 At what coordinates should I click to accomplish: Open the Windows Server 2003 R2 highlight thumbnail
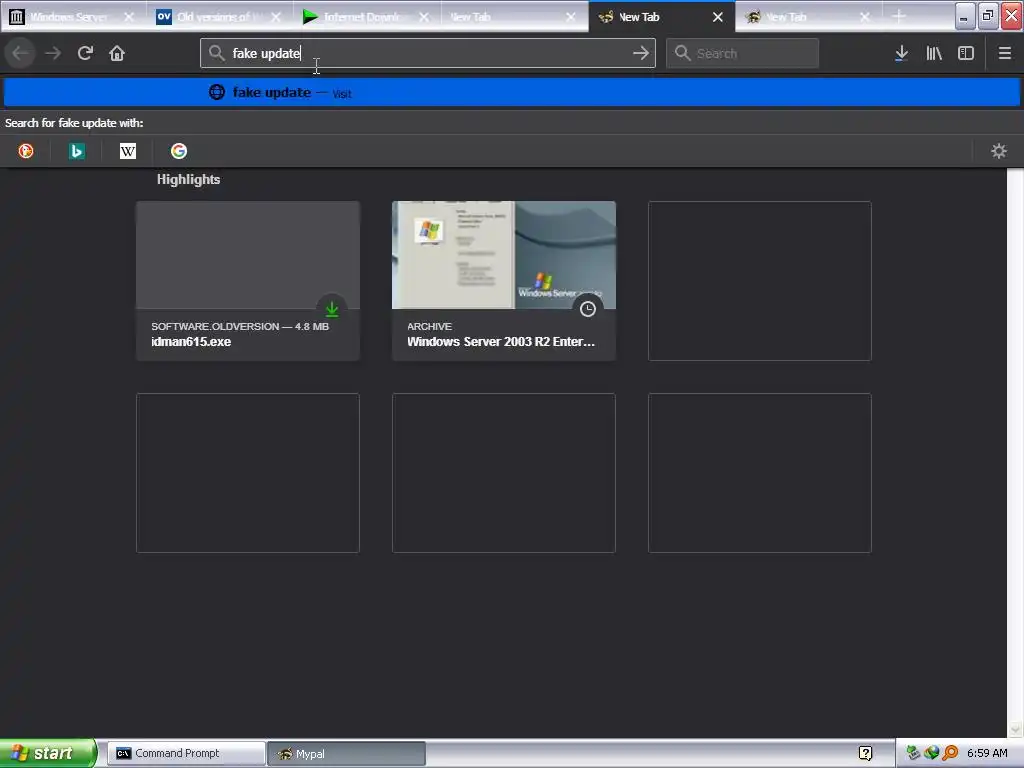coord(504,255)
